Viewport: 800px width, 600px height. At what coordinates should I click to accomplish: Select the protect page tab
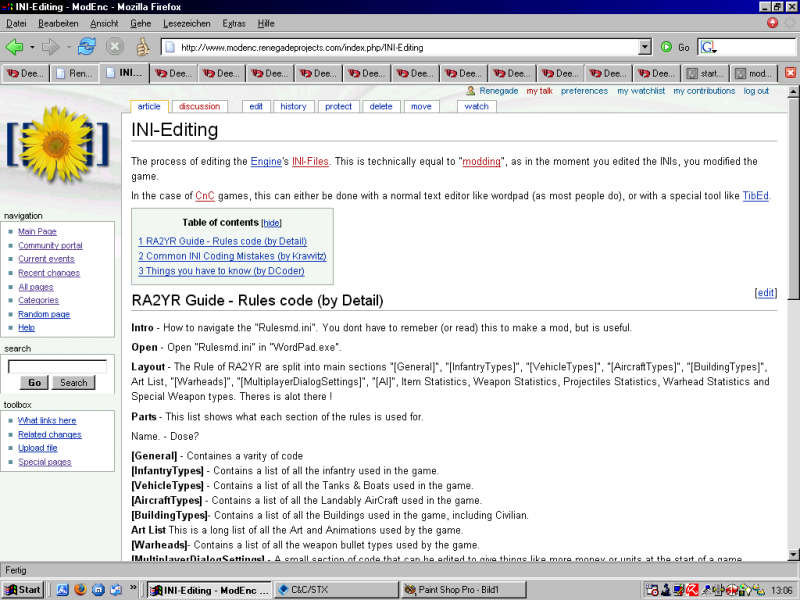338,106
